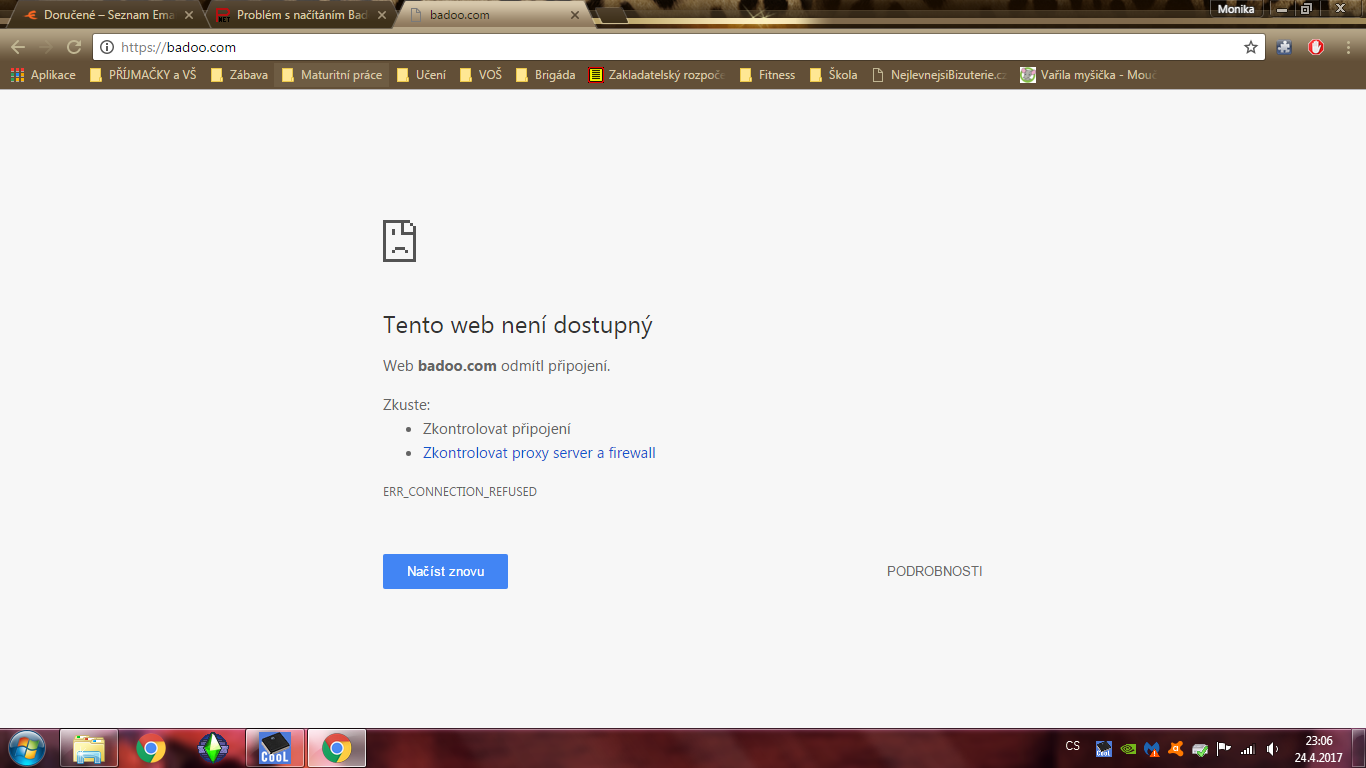Click the Zkontrolovat proxy server a firewall link
This screenshot has width=1366, height=768.
[x=539, y=453]
